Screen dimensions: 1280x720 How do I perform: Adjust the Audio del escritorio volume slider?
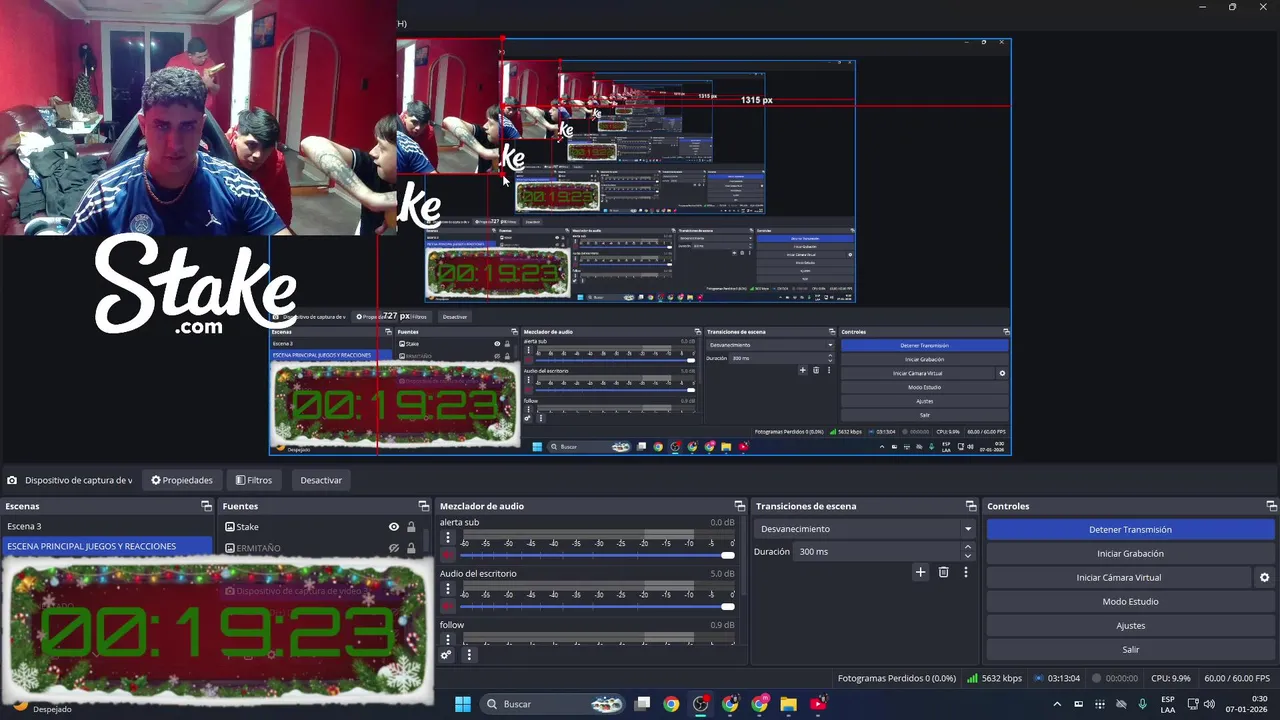click(597, 606)
